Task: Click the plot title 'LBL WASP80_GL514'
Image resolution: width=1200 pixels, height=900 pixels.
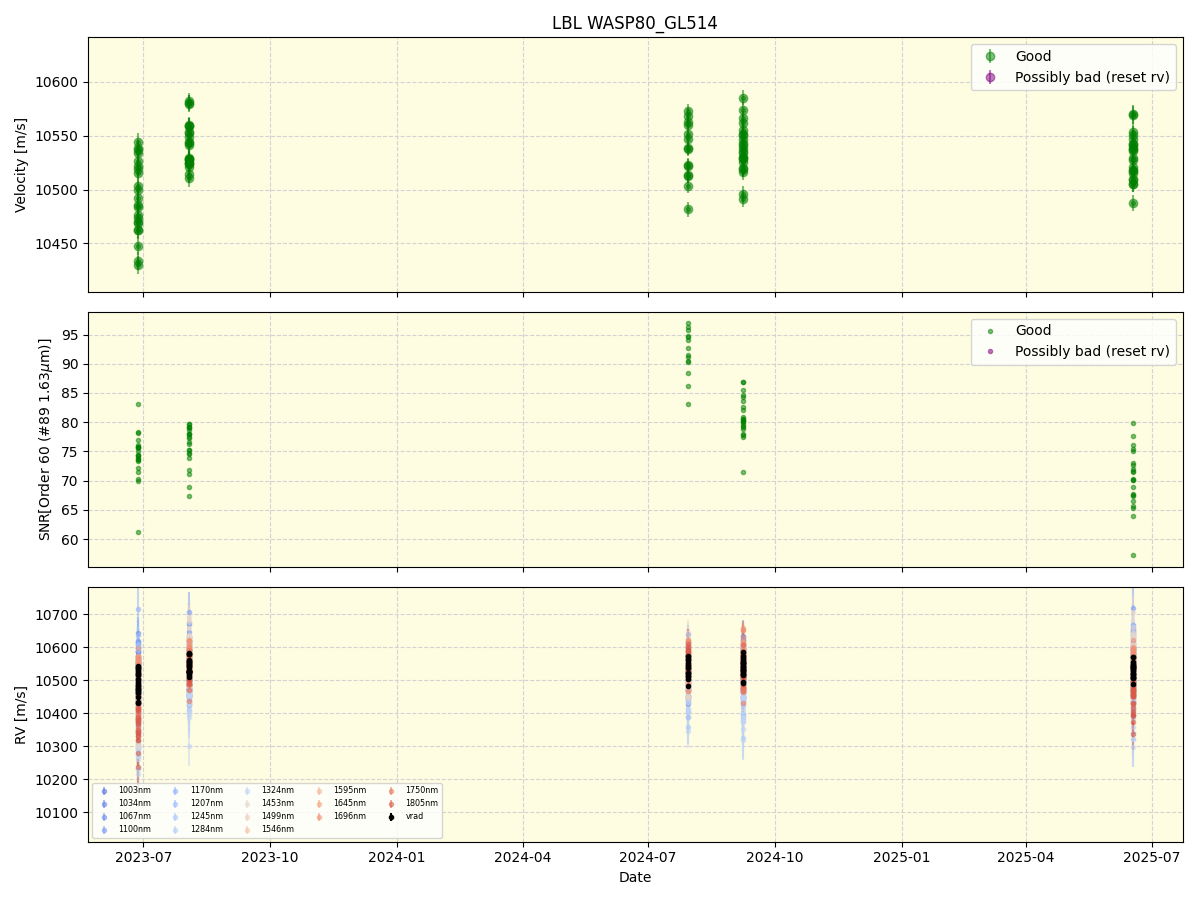Action: click(634, 23)
